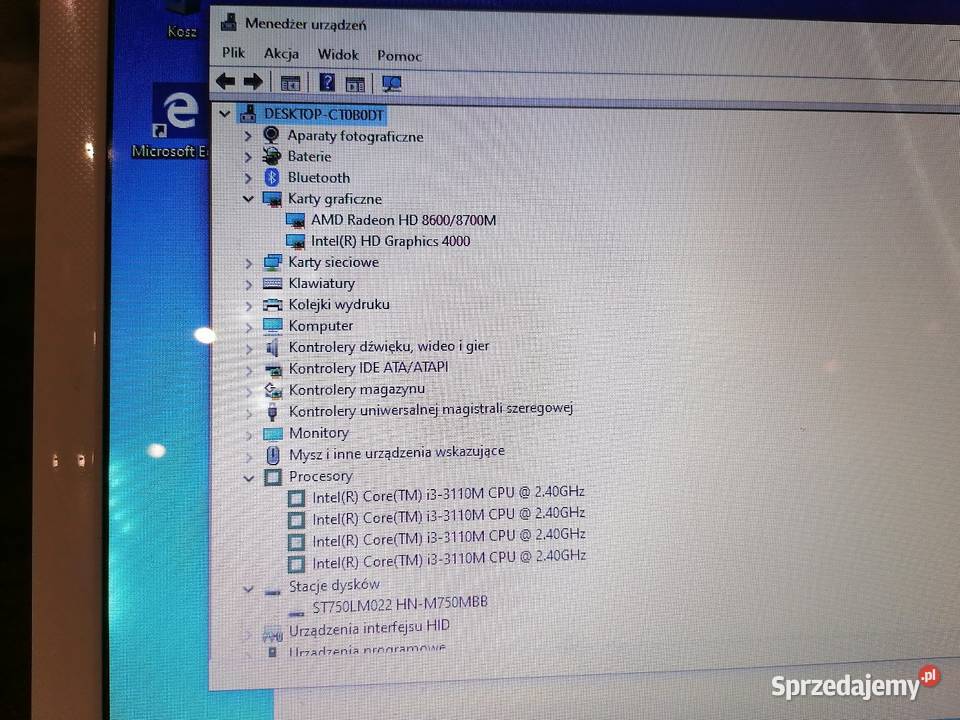
Task: Click the mouse icon of Mysz i inne urządzenia
Action: (273, 455)
